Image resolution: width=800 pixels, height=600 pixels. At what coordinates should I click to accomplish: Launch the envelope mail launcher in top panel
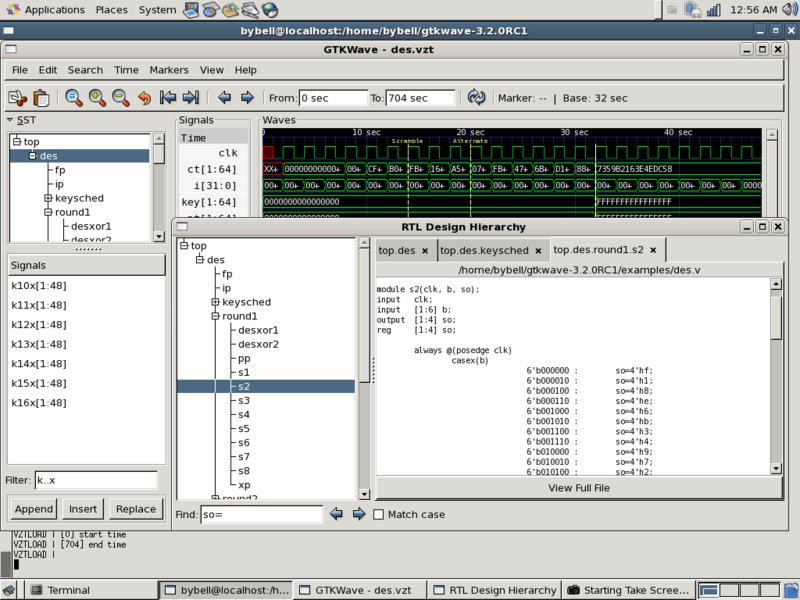(230, 10)
